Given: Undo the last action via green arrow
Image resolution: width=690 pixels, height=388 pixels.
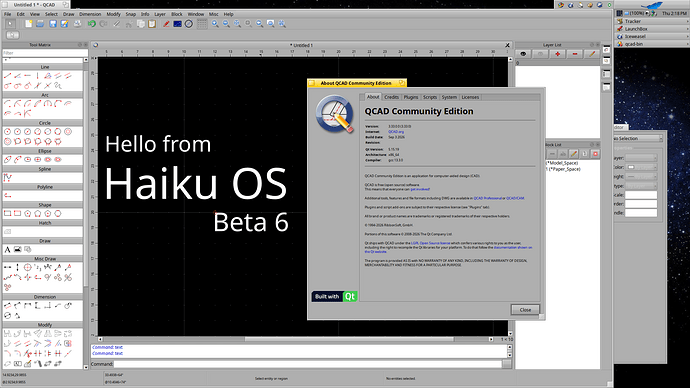Looking at the screenshot, I should 92,24.
